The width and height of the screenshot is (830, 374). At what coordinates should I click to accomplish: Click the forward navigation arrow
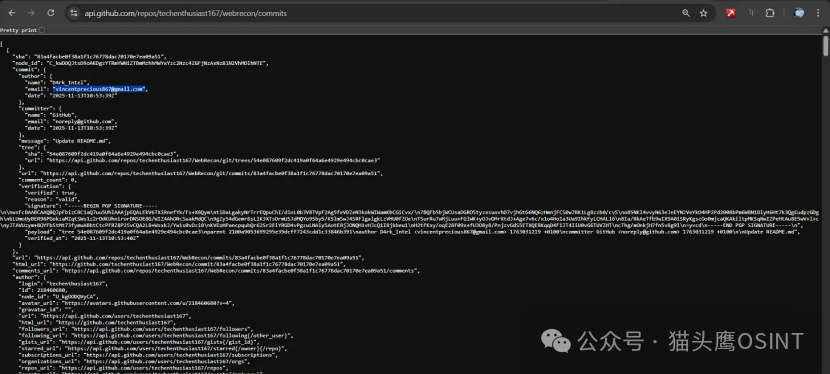coord(31,13)
